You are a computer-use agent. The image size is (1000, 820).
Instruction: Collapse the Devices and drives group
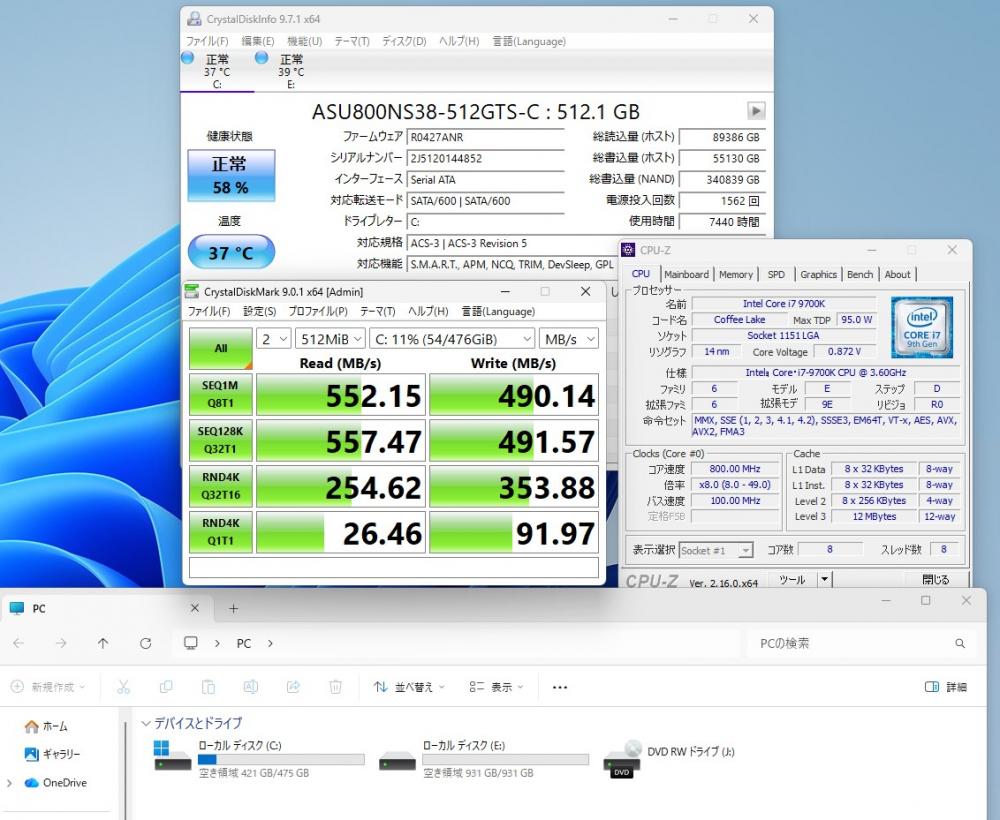(146, 723)
